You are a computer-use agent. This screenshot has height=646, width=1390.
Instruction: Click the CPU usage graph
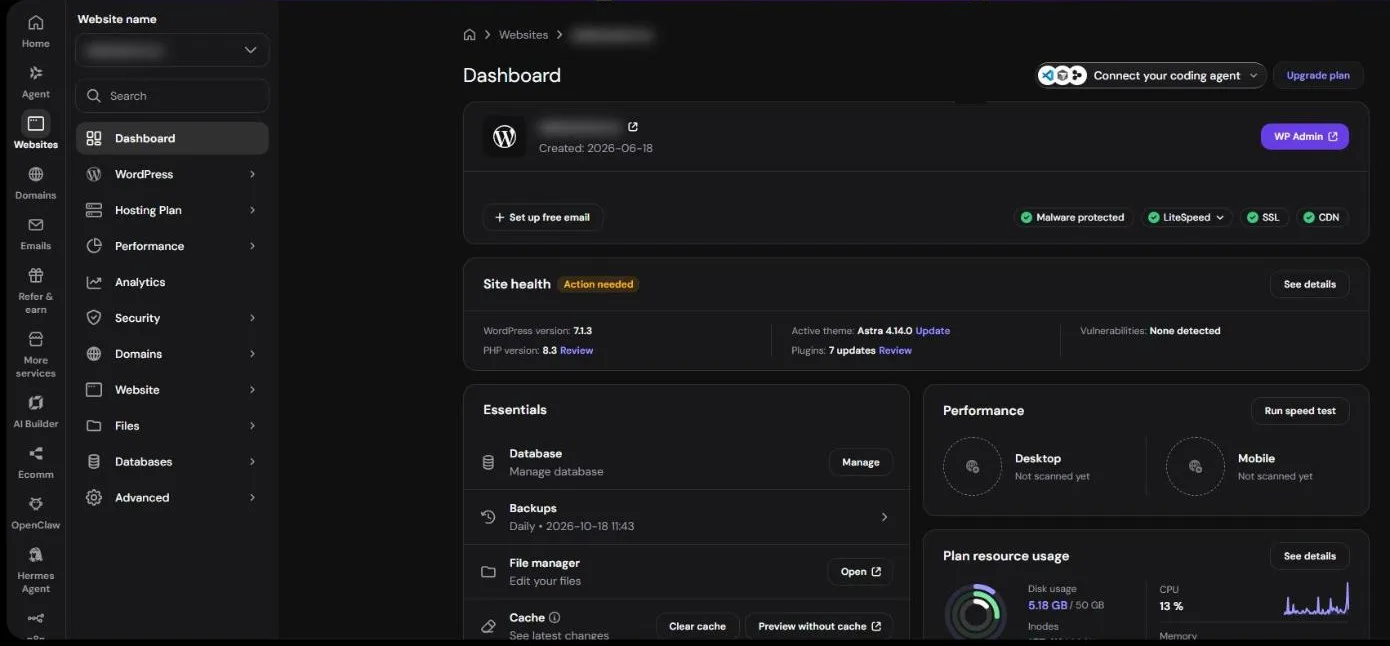(x=1317, y=598)
